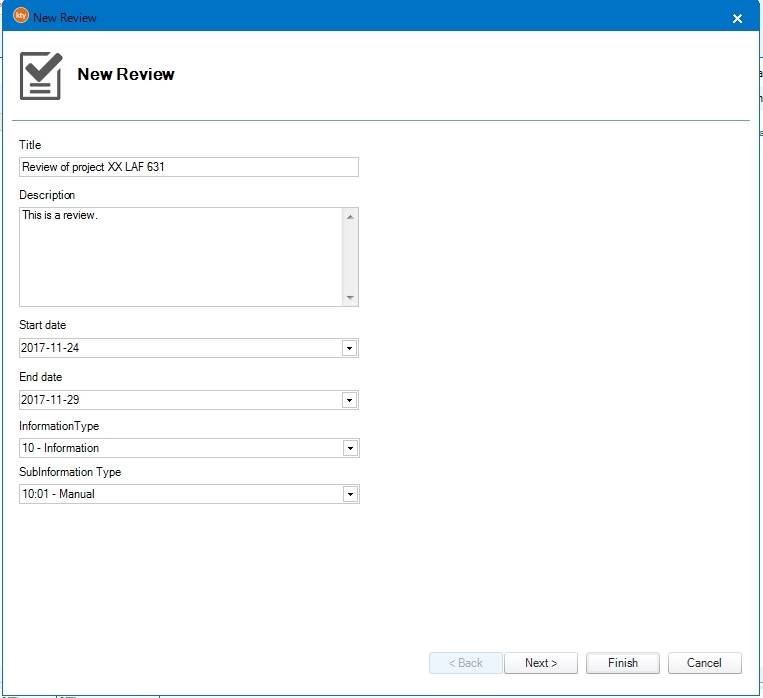Click the New Review title bar text

(65, 18)
